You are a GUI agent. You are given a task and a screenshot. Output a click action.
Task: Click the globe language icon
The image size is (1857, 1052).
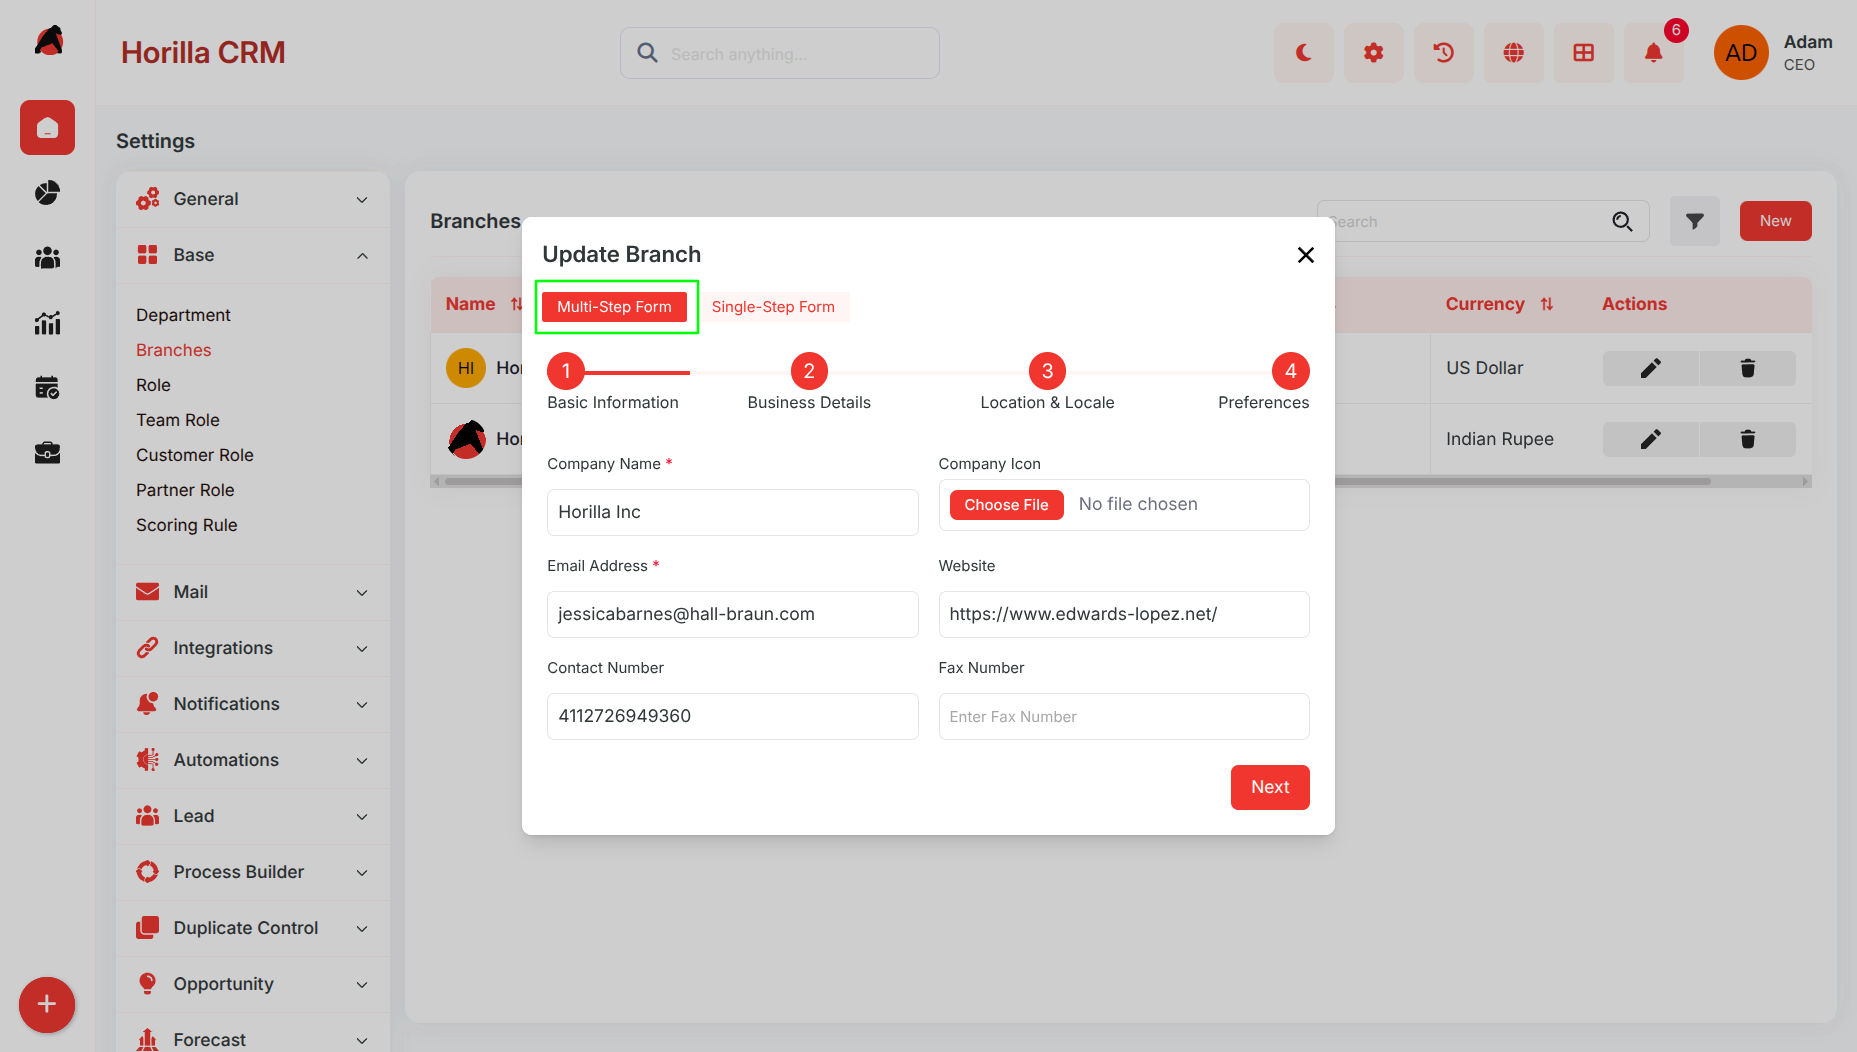1513,53
